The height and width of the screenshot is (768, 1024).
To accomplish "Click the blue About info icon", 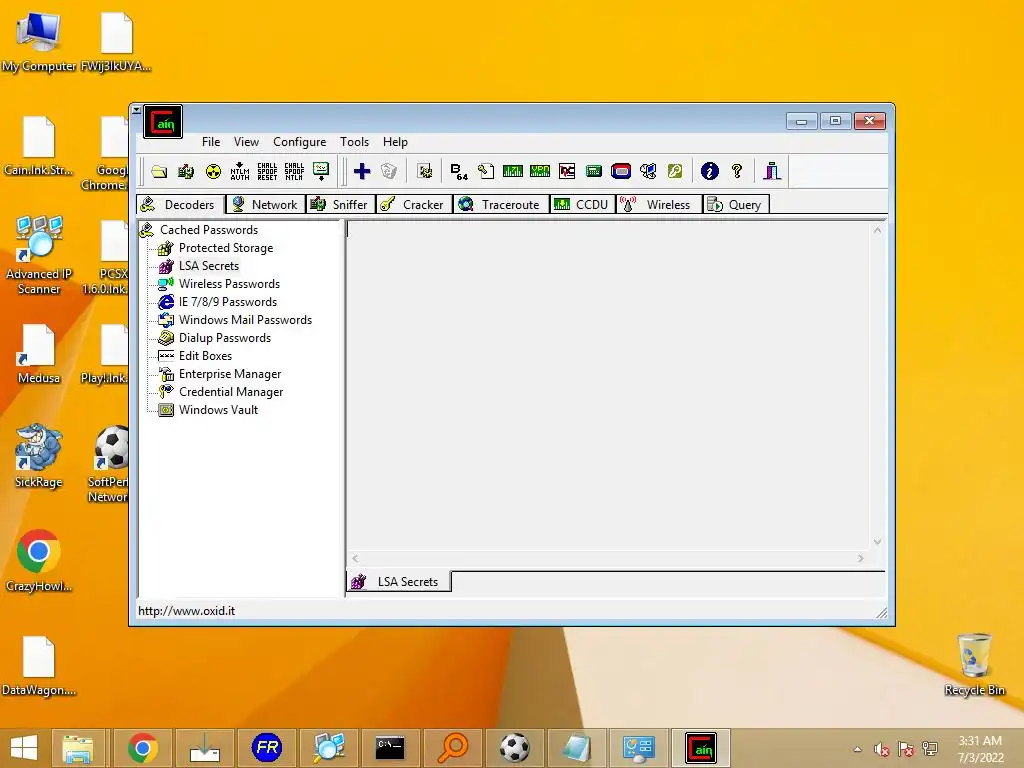I will (710, 172).
